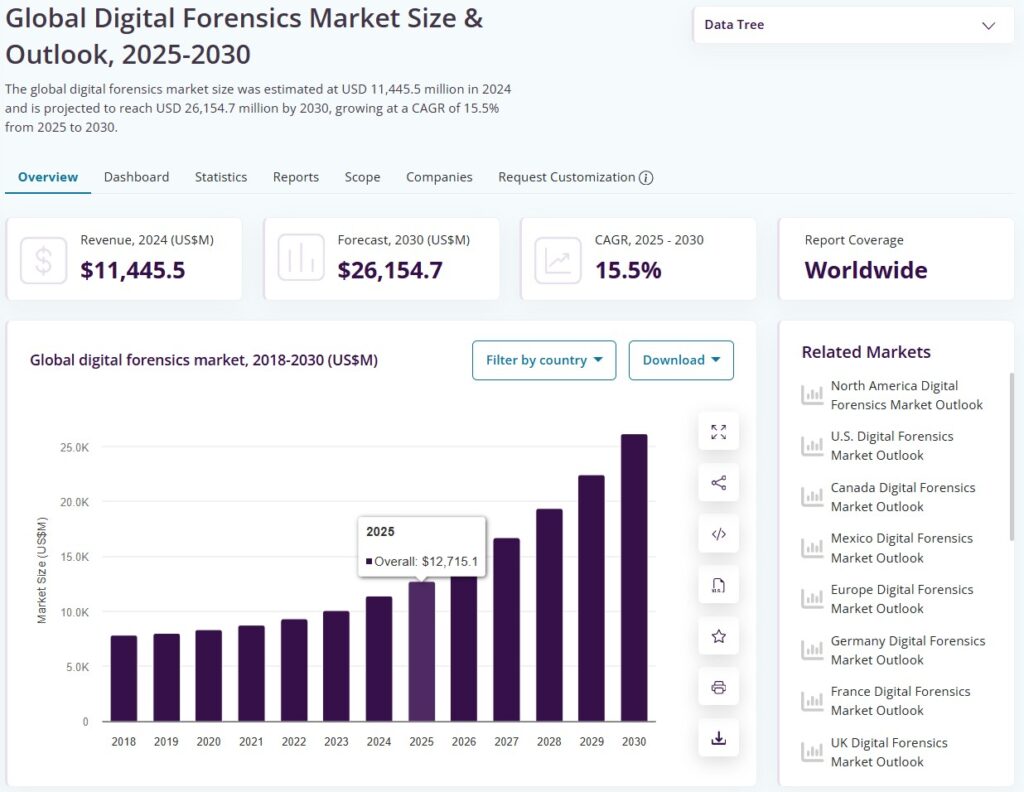Open the embed code icon
The width and height of the screenshot is (1024, 792).
(718, 534)
